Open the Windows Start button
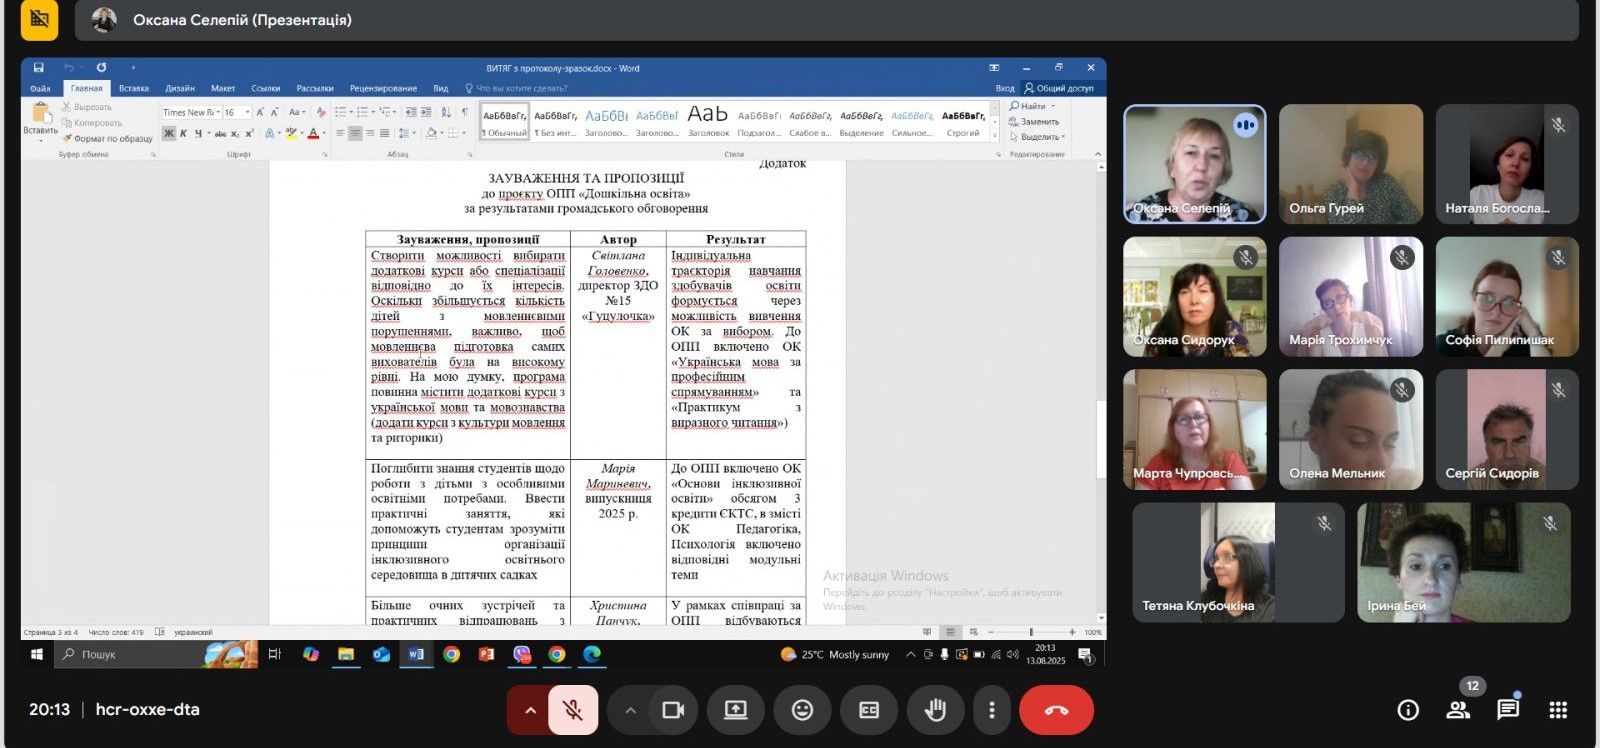 click(x=37, y=654)
